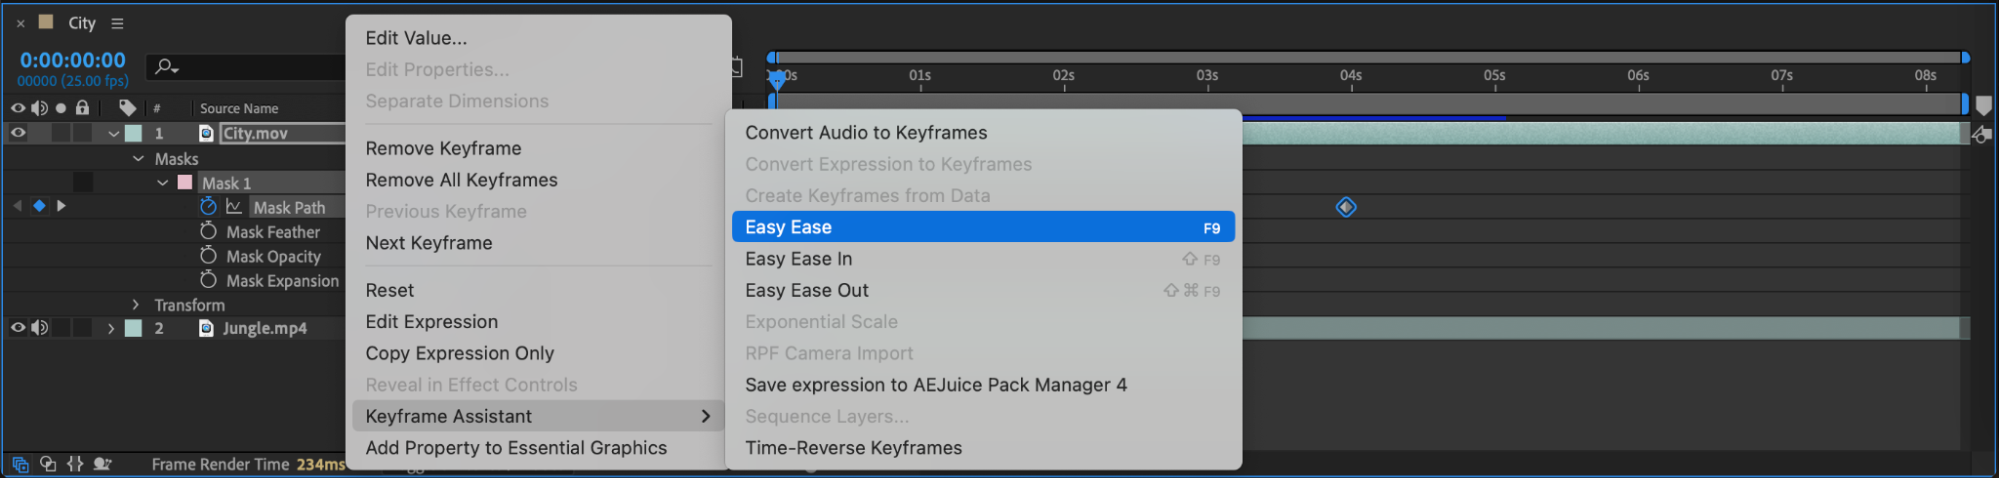This screenshot has height=479, width=1999.
Task: Choose Easy Ease from the submenu
Action: pos(982,227)
